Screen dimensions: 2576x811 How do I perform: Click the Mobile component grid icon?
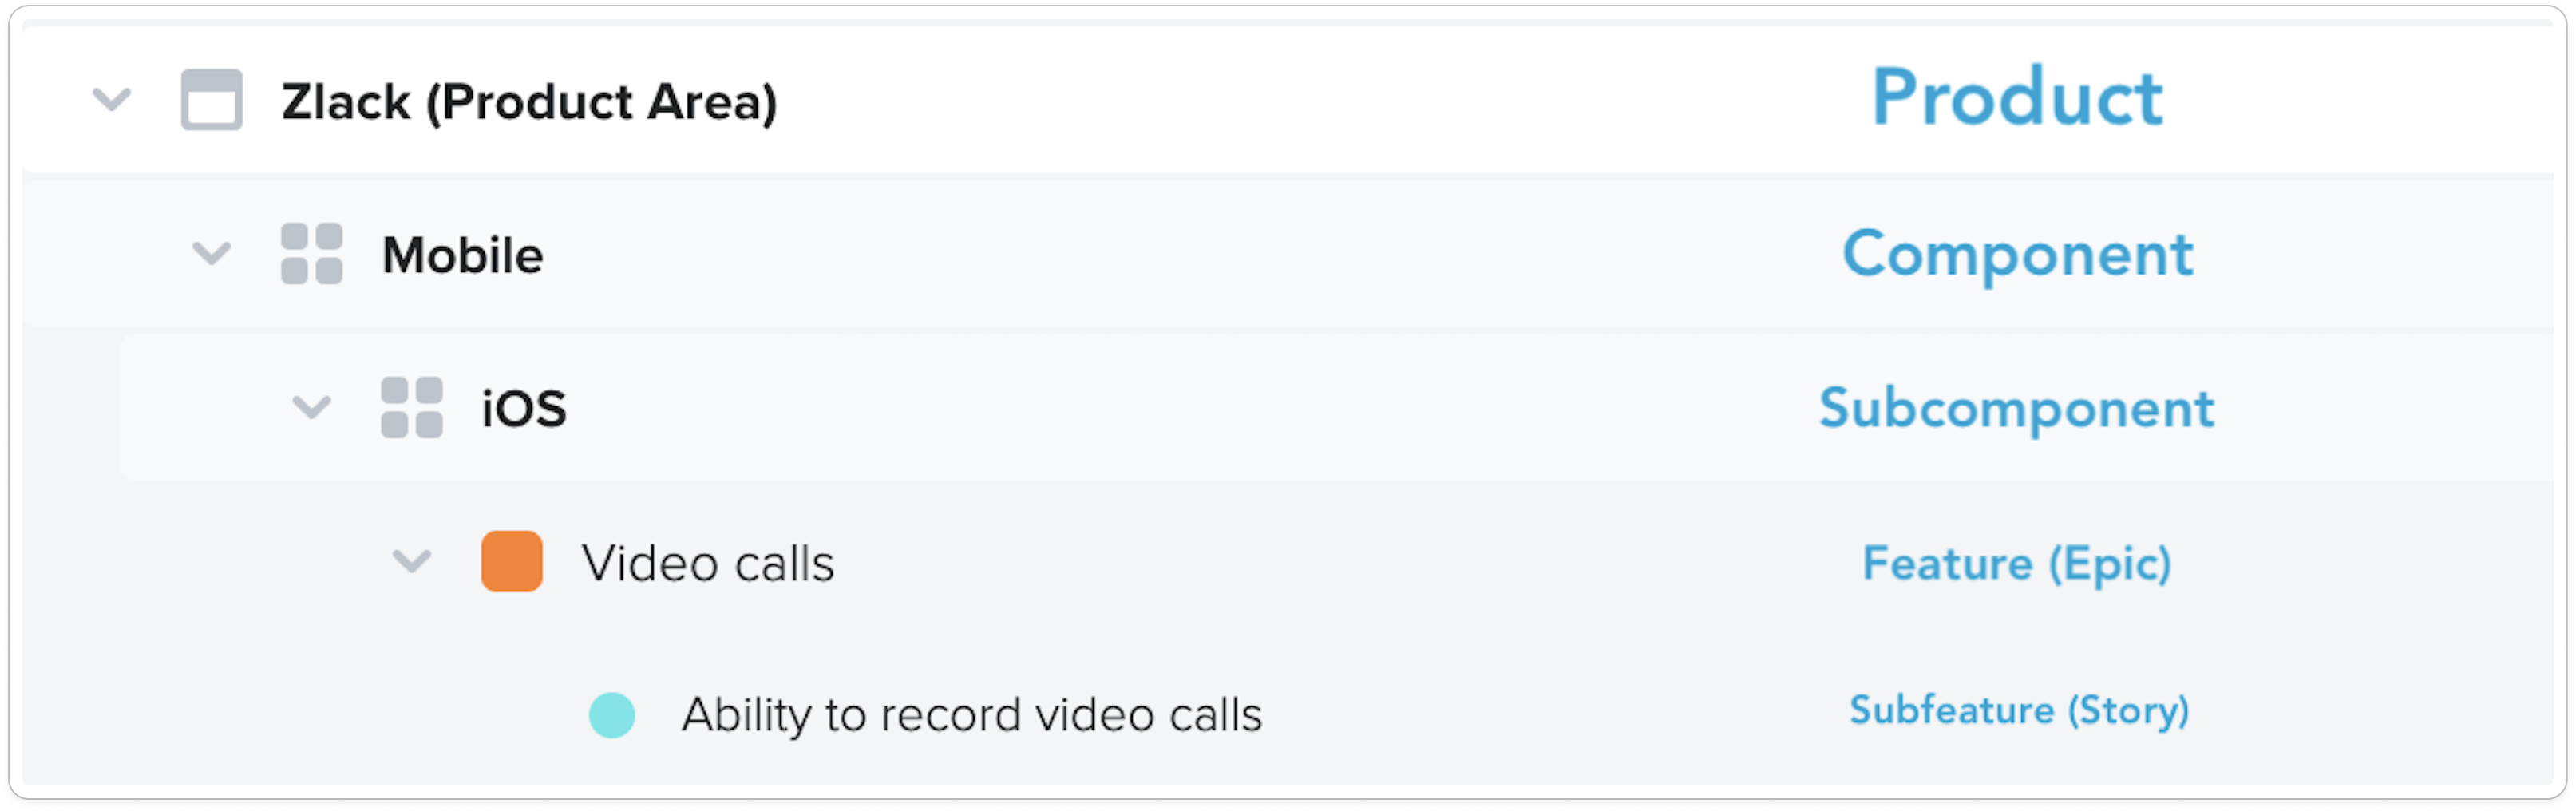(311, 254)
